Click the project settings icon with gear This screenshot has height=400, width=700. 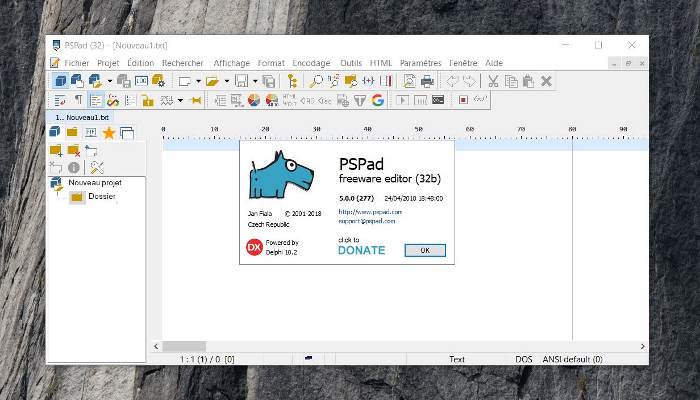(158, 81)
